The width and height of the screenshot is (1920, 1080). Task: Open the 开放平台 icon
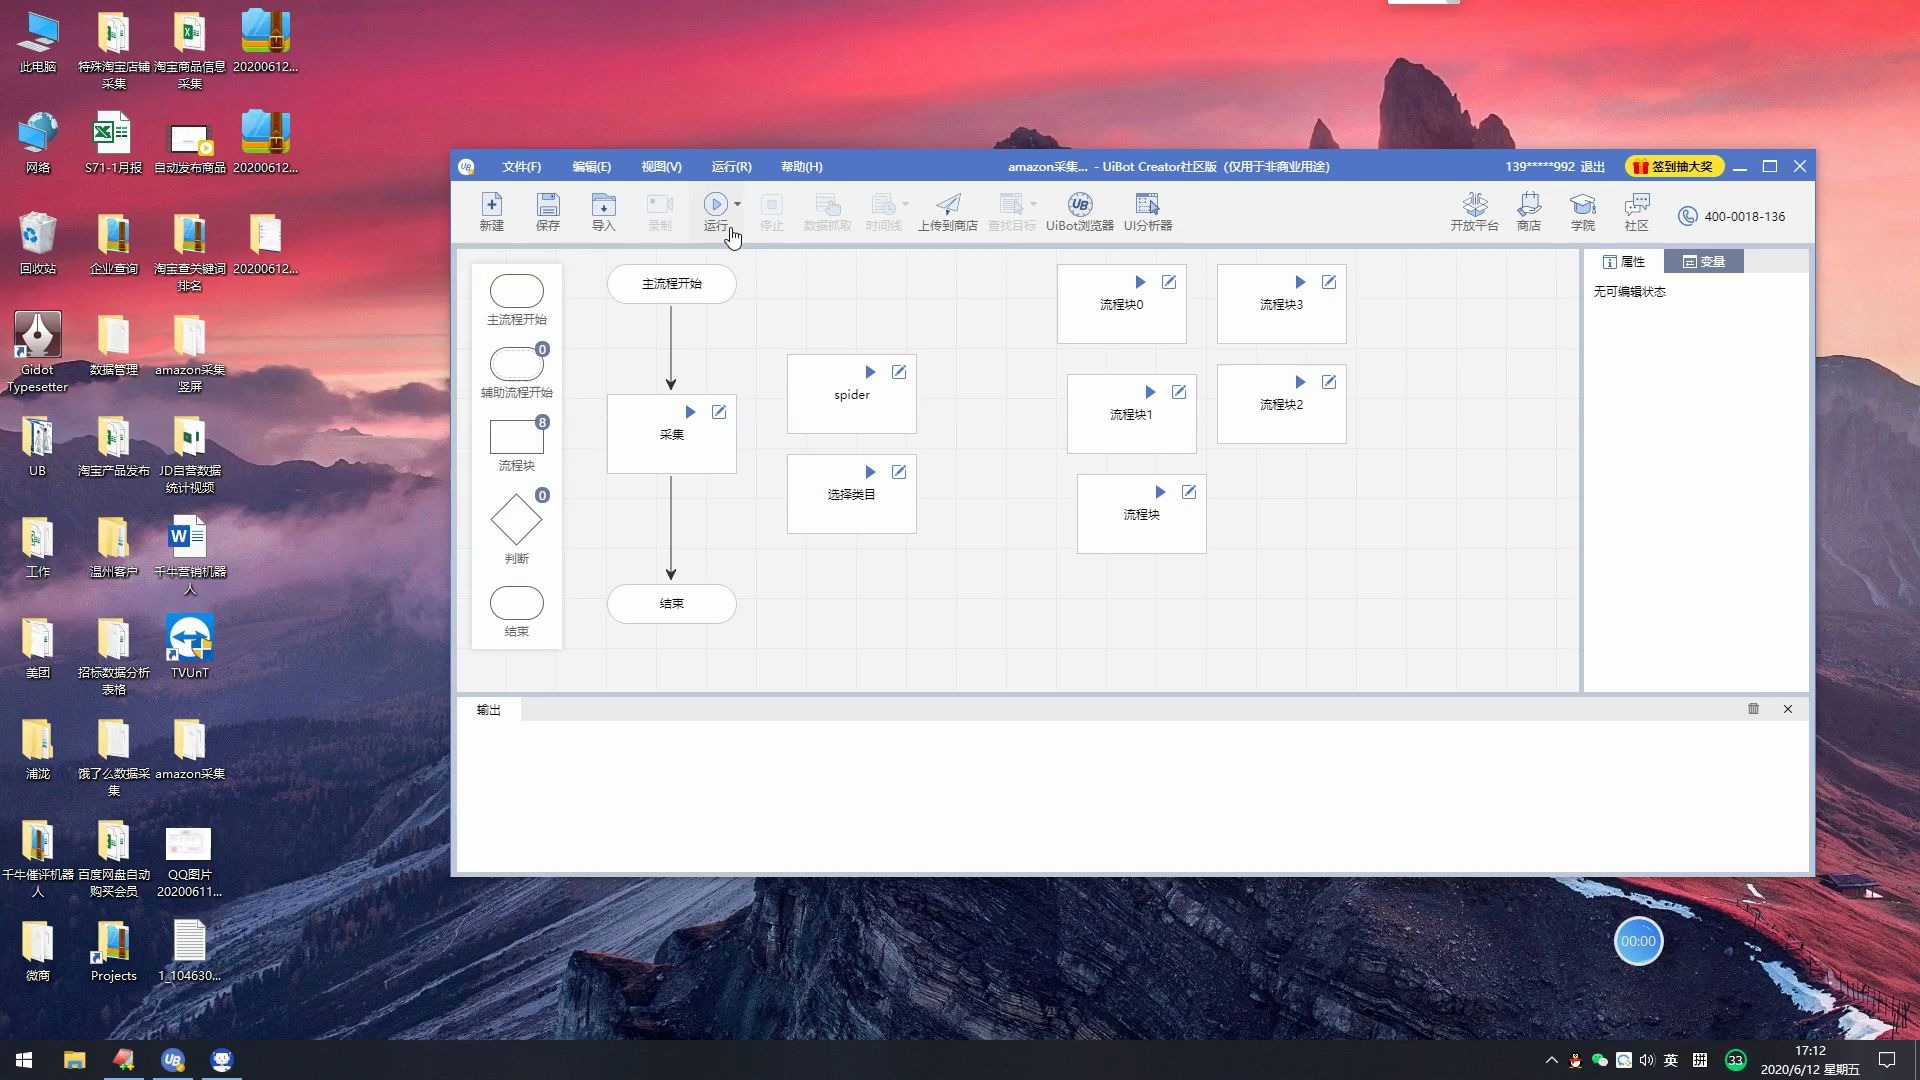coord(1474,211)
